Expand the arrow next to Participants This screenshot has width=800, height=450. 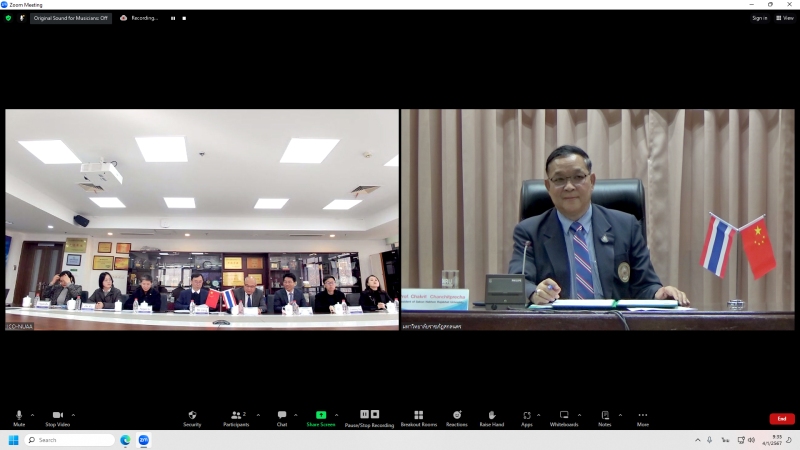point(258,415)
